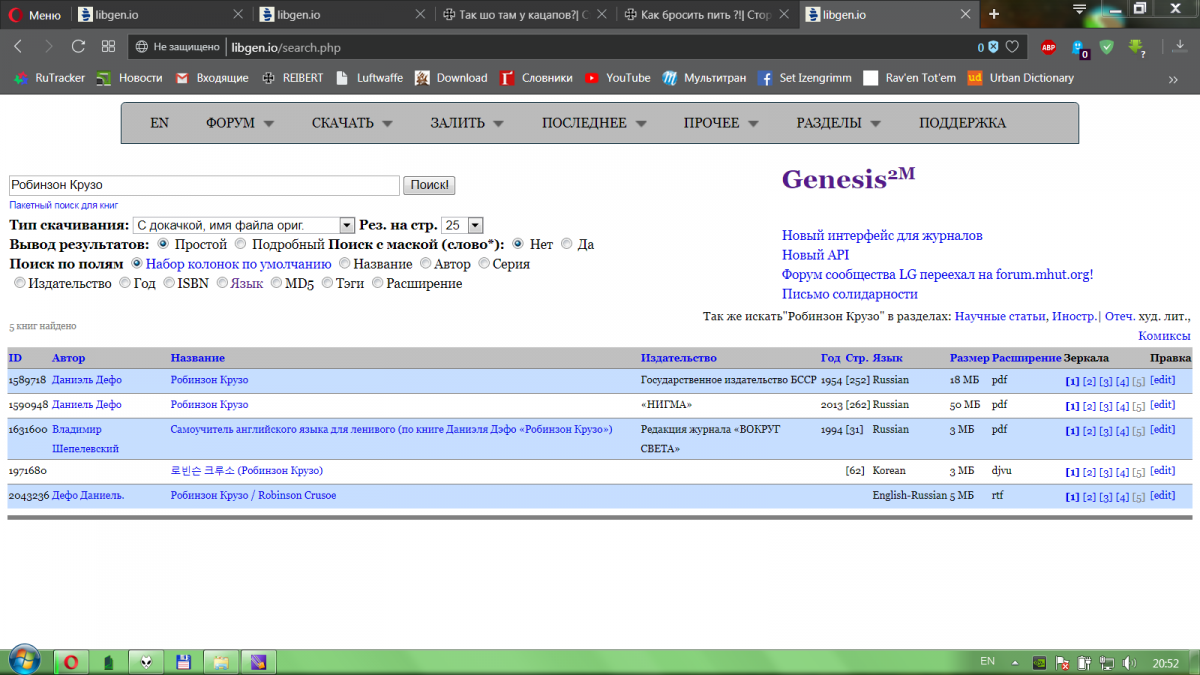Open Новый интерфейс для журналов link
Viewport: 1200px width, 675px height.
coord(882,236)
